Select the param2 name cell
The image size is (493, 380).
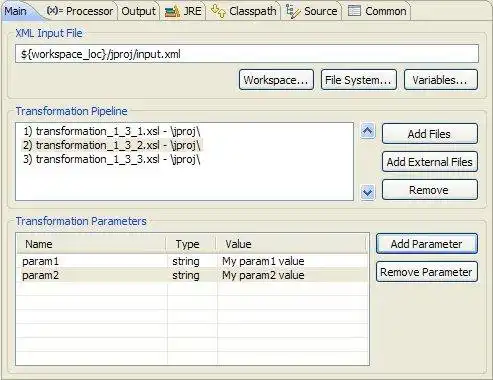tap(92, 275)
